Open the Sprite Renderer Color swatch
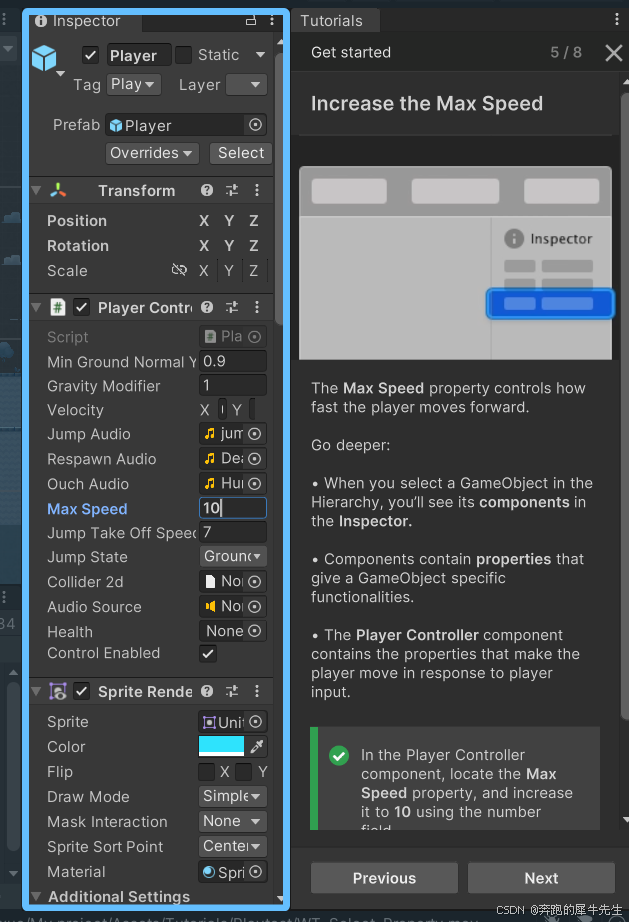This screenshot has width=629, height=922. coord(221,746)
